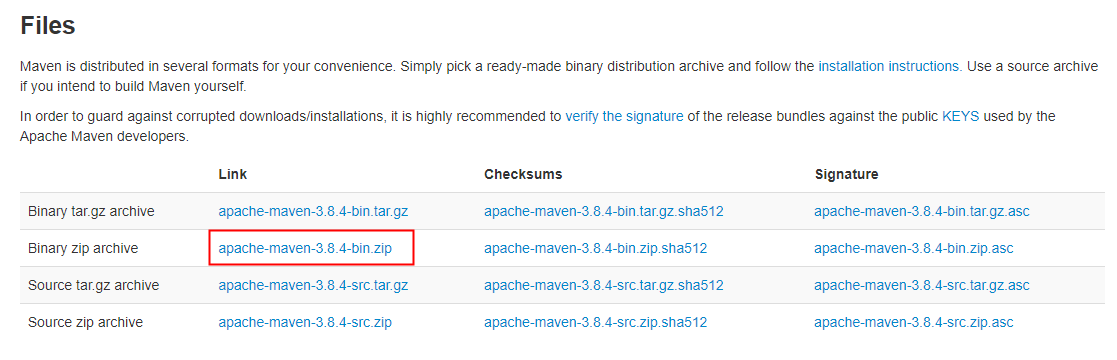Get apache-maven-3.8.4-src.tar.gz.asc signature
This screenshot has height=360, width=1117.
[x=922, y=286]
